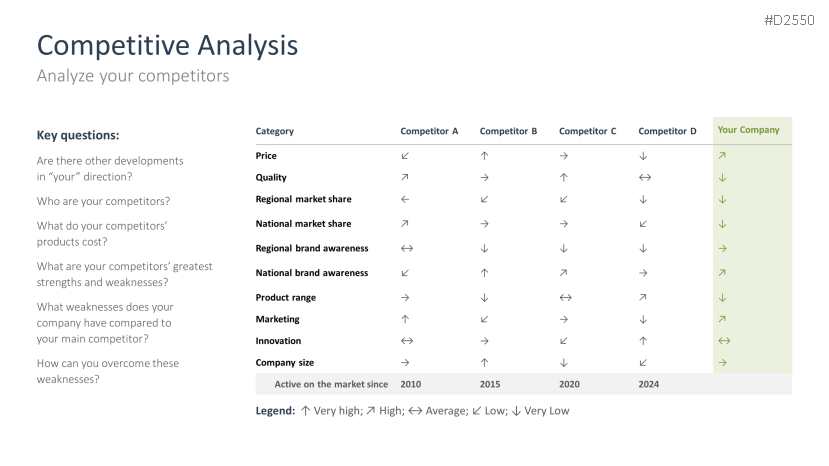829x466 pixels.
Task: Click the #D2550 slide tag
Action: [x=788, y=20]
